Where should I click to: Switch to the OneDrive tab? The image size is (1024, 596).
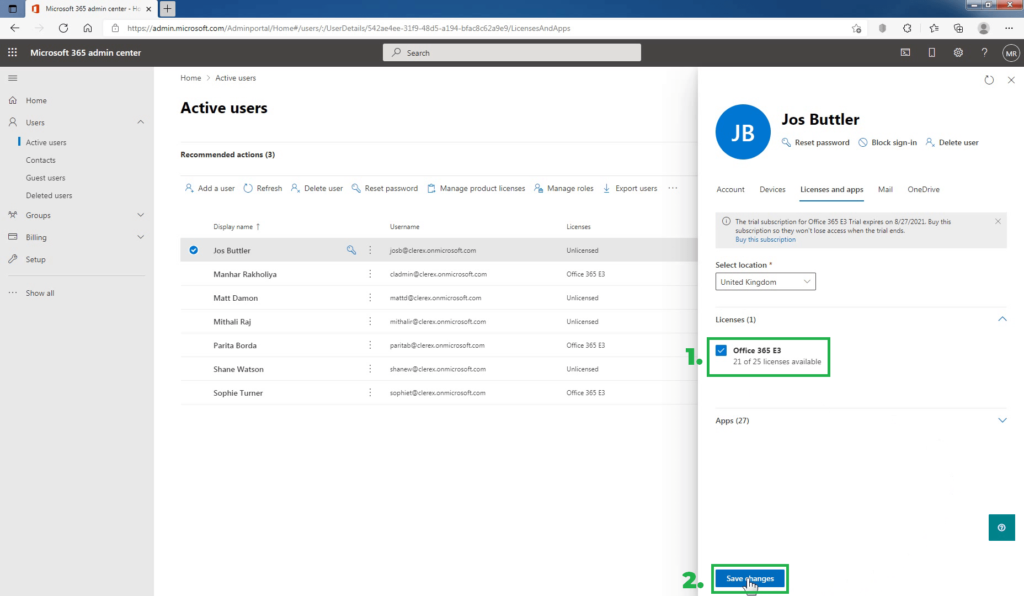[x=923, y=189]
